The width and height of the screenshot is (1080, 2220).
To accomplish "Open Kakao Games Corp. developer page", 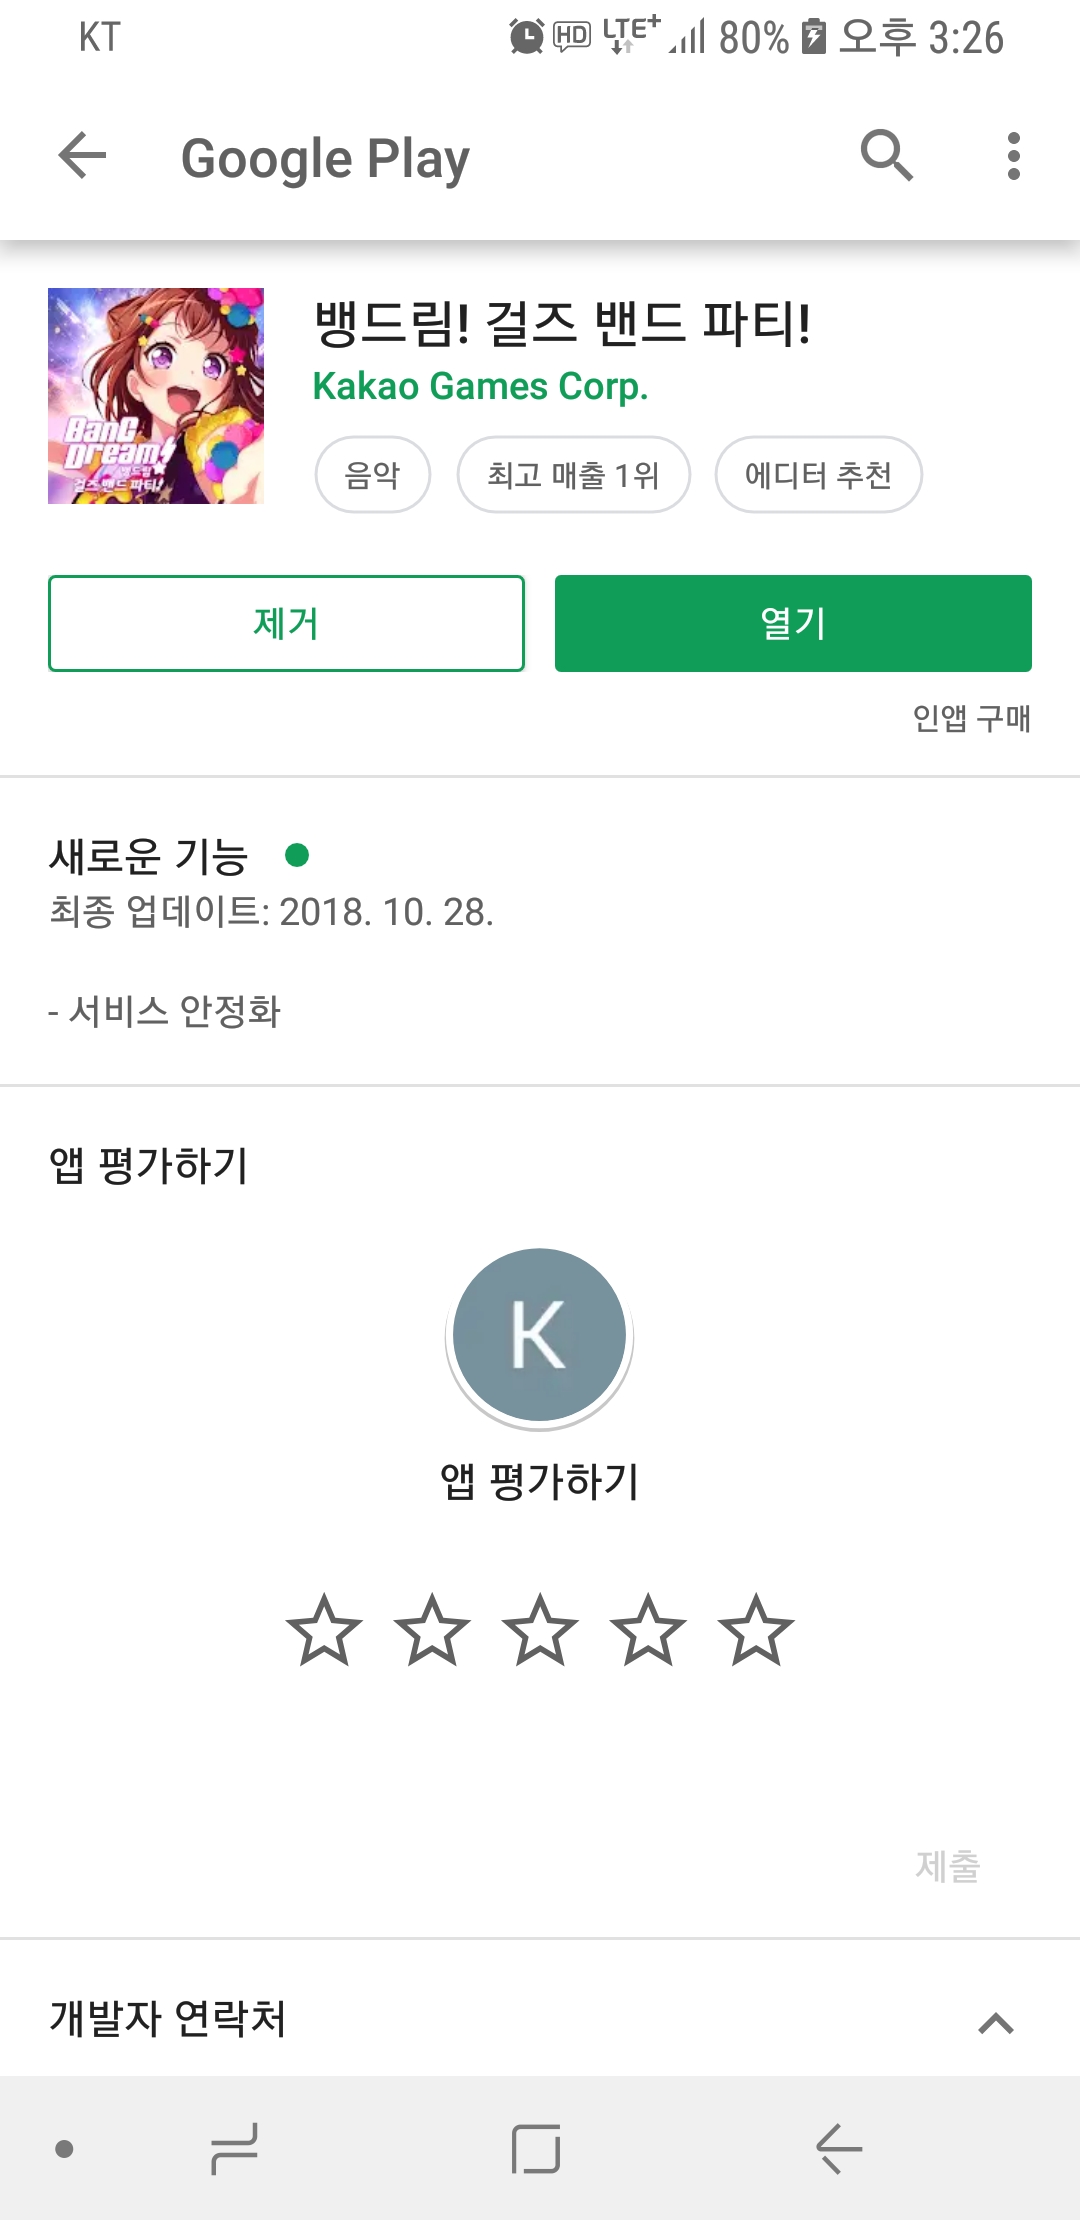I will [x=480, y=386].
